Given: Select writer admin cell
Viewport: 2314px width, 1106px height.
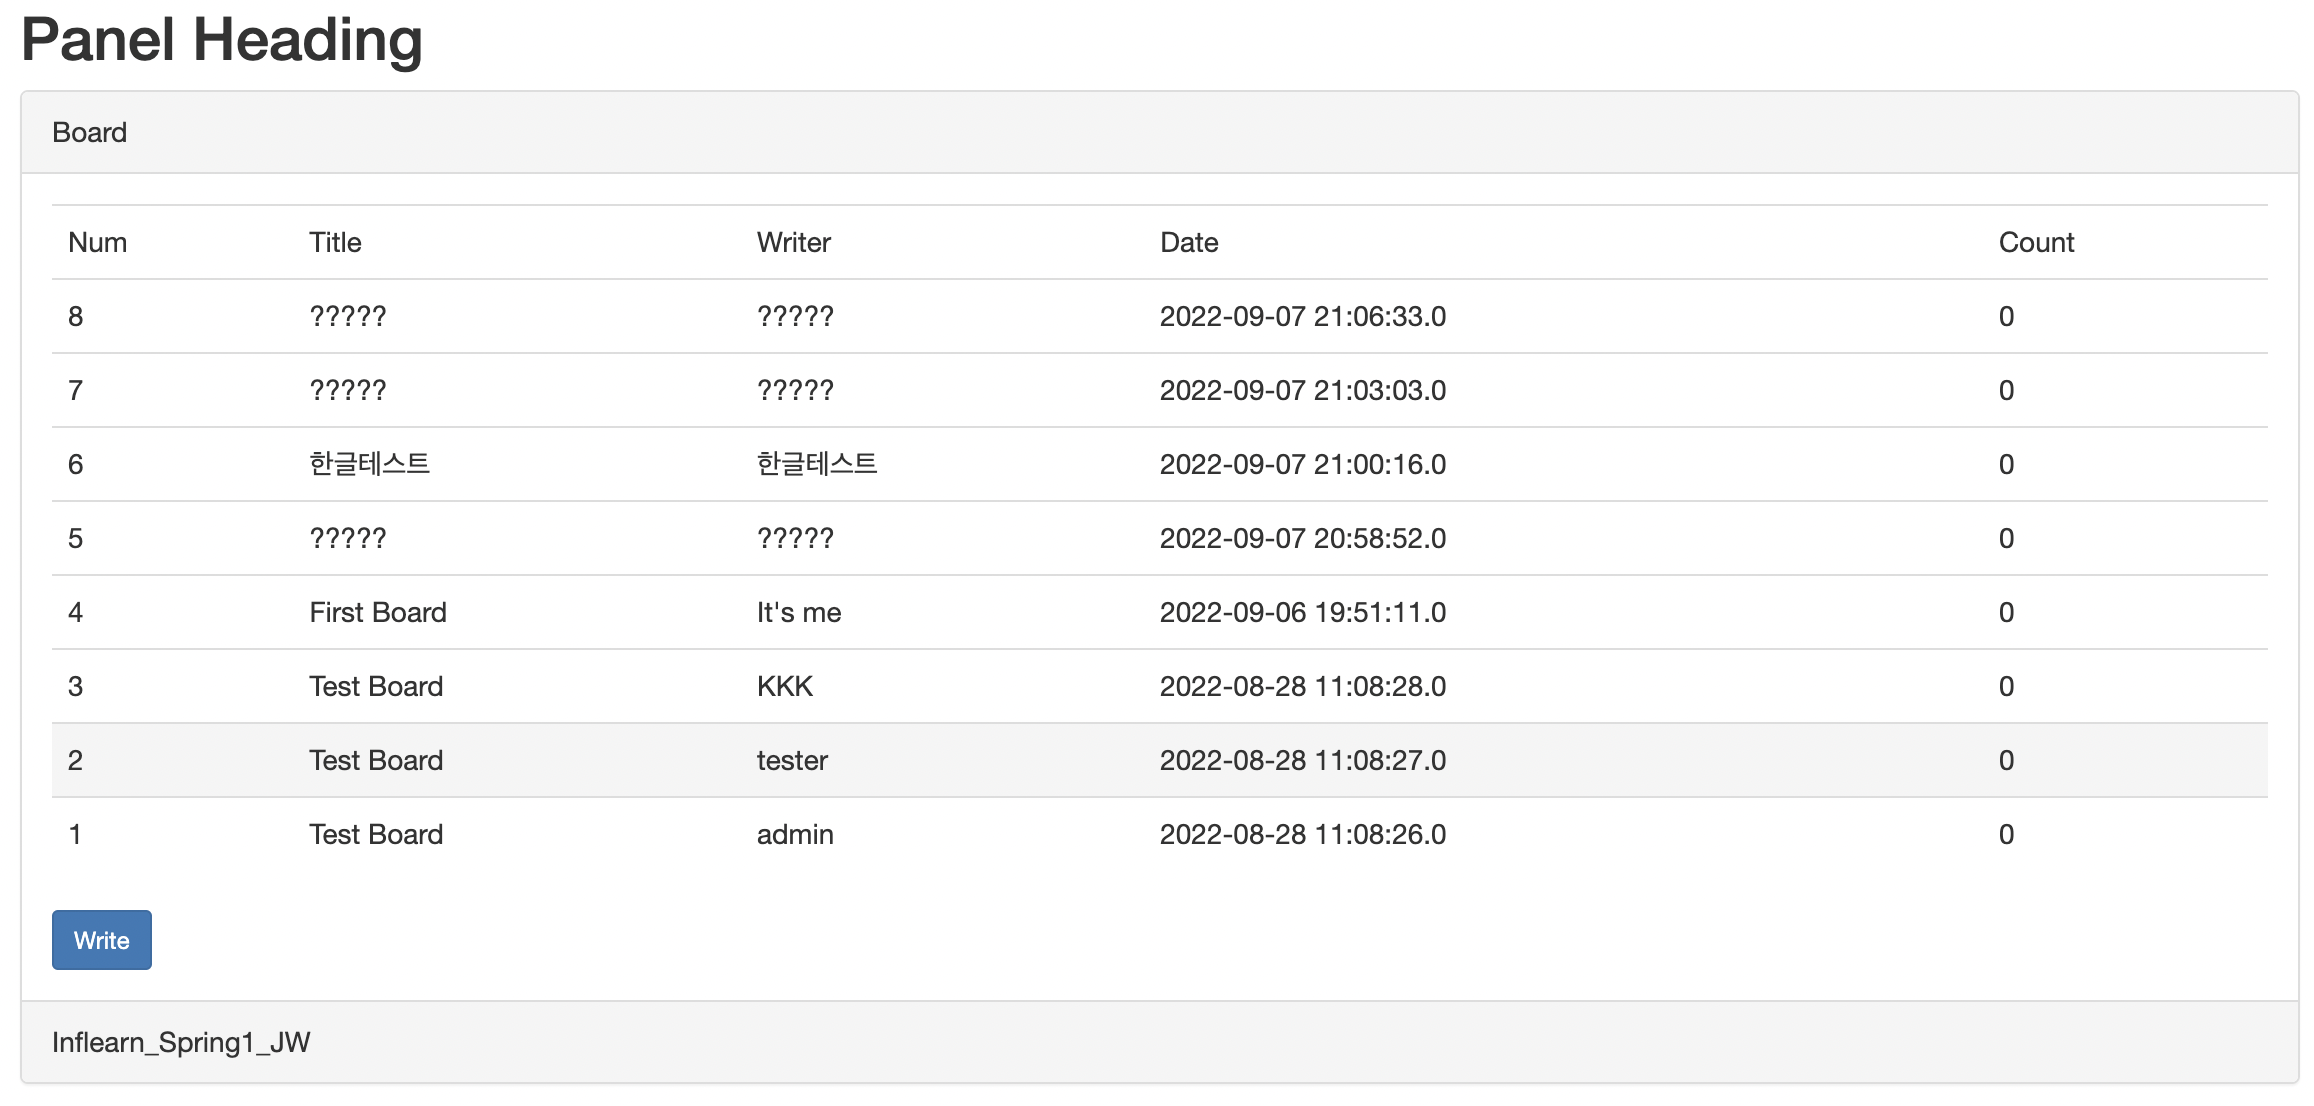Looking at the screenshot, I should pyautogui.click(x=795, y=834).
